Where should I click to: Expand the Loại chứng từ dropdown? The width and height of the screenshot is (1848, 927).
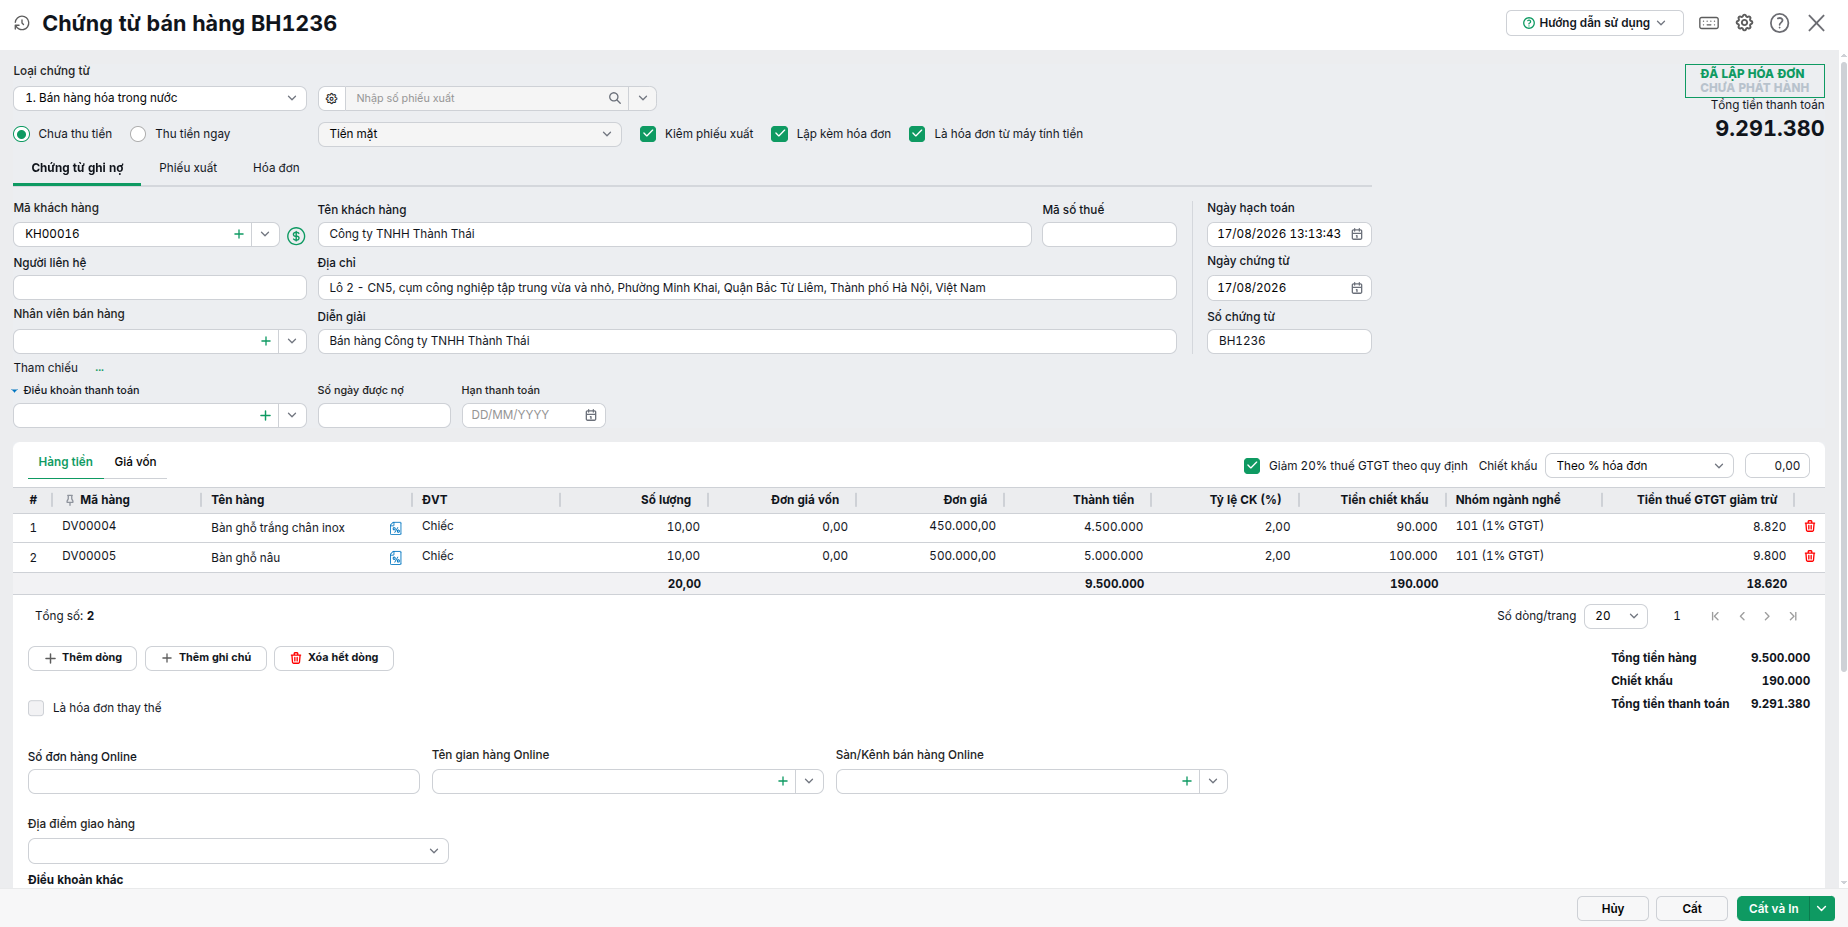click(x=160, y=98)
